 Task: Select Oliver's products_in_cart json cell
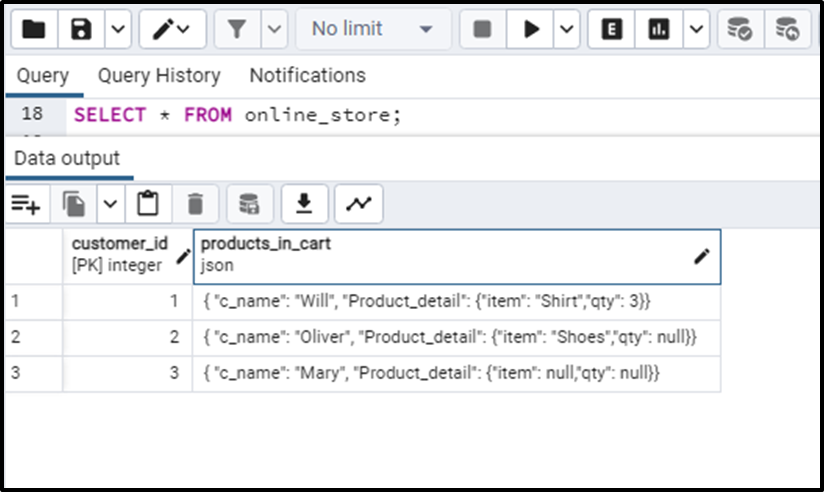point(457,337)
